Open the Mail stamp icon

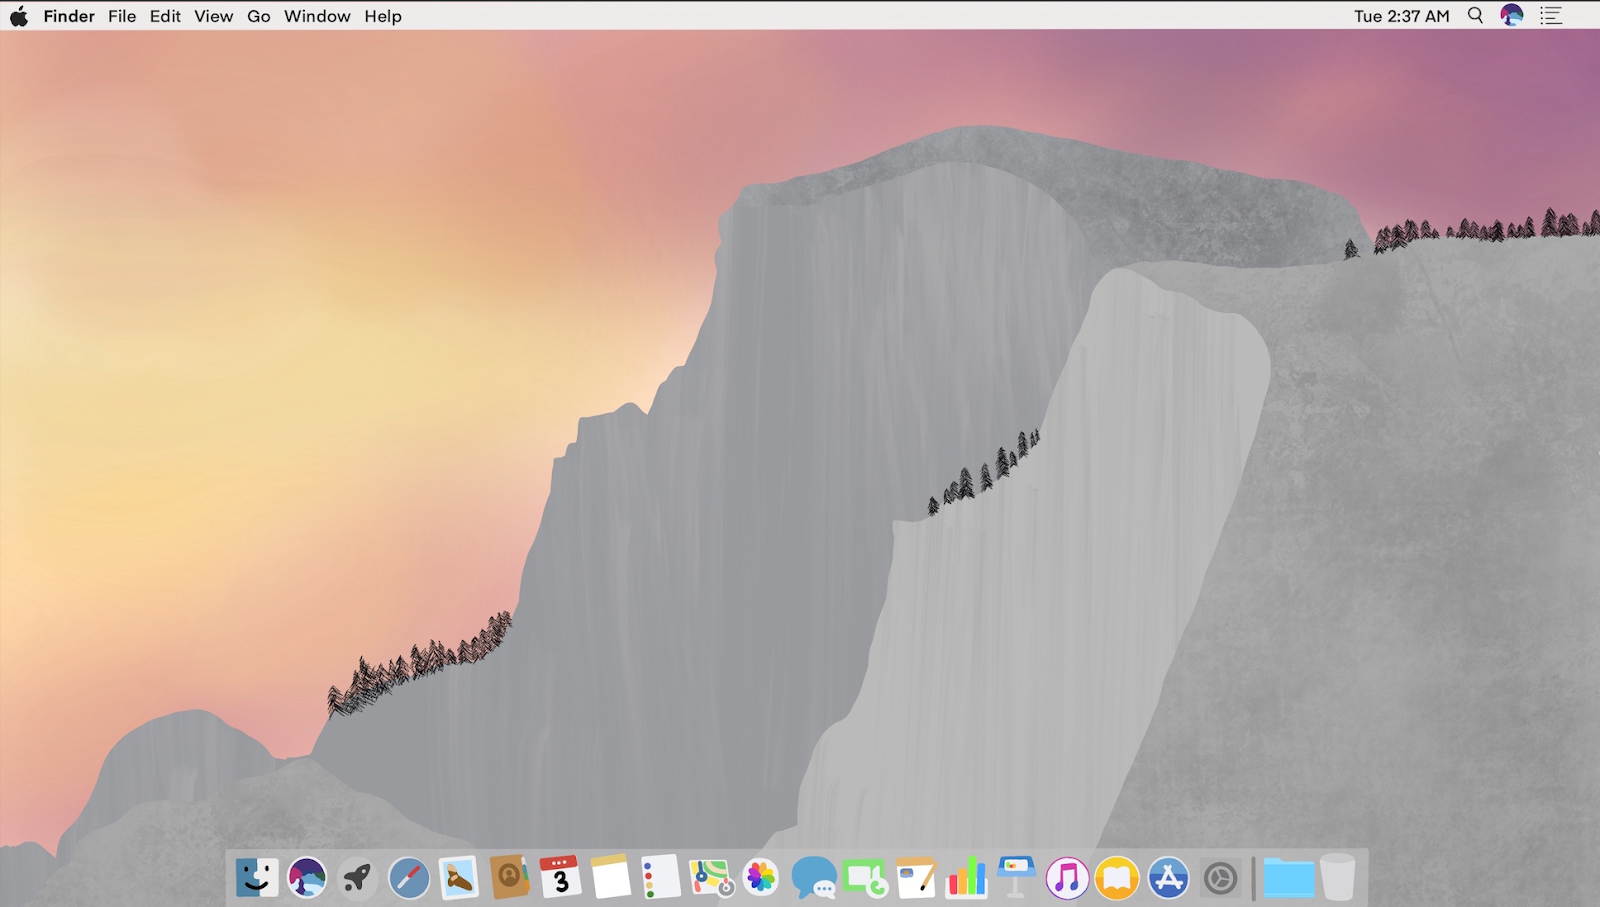pos(459,878)
